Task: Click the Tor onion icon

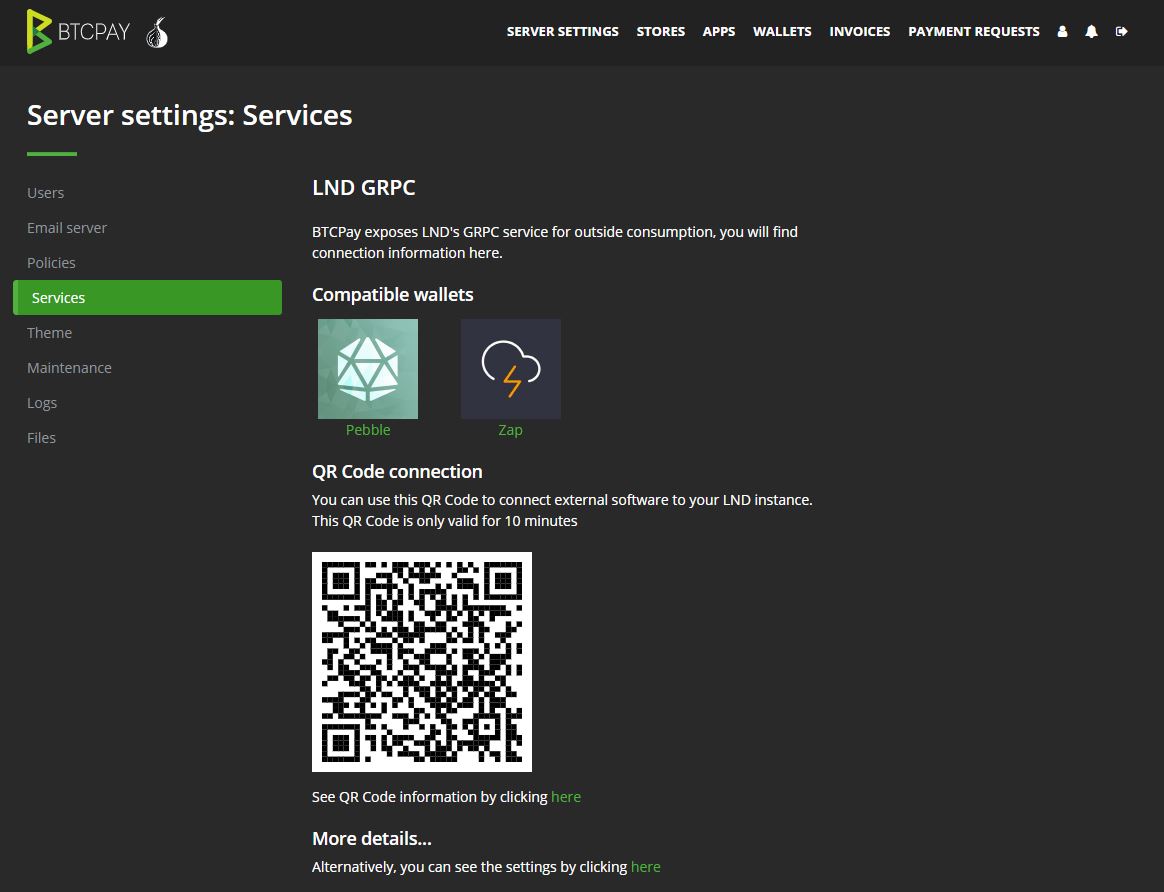Action: click(x=157, y=33)
